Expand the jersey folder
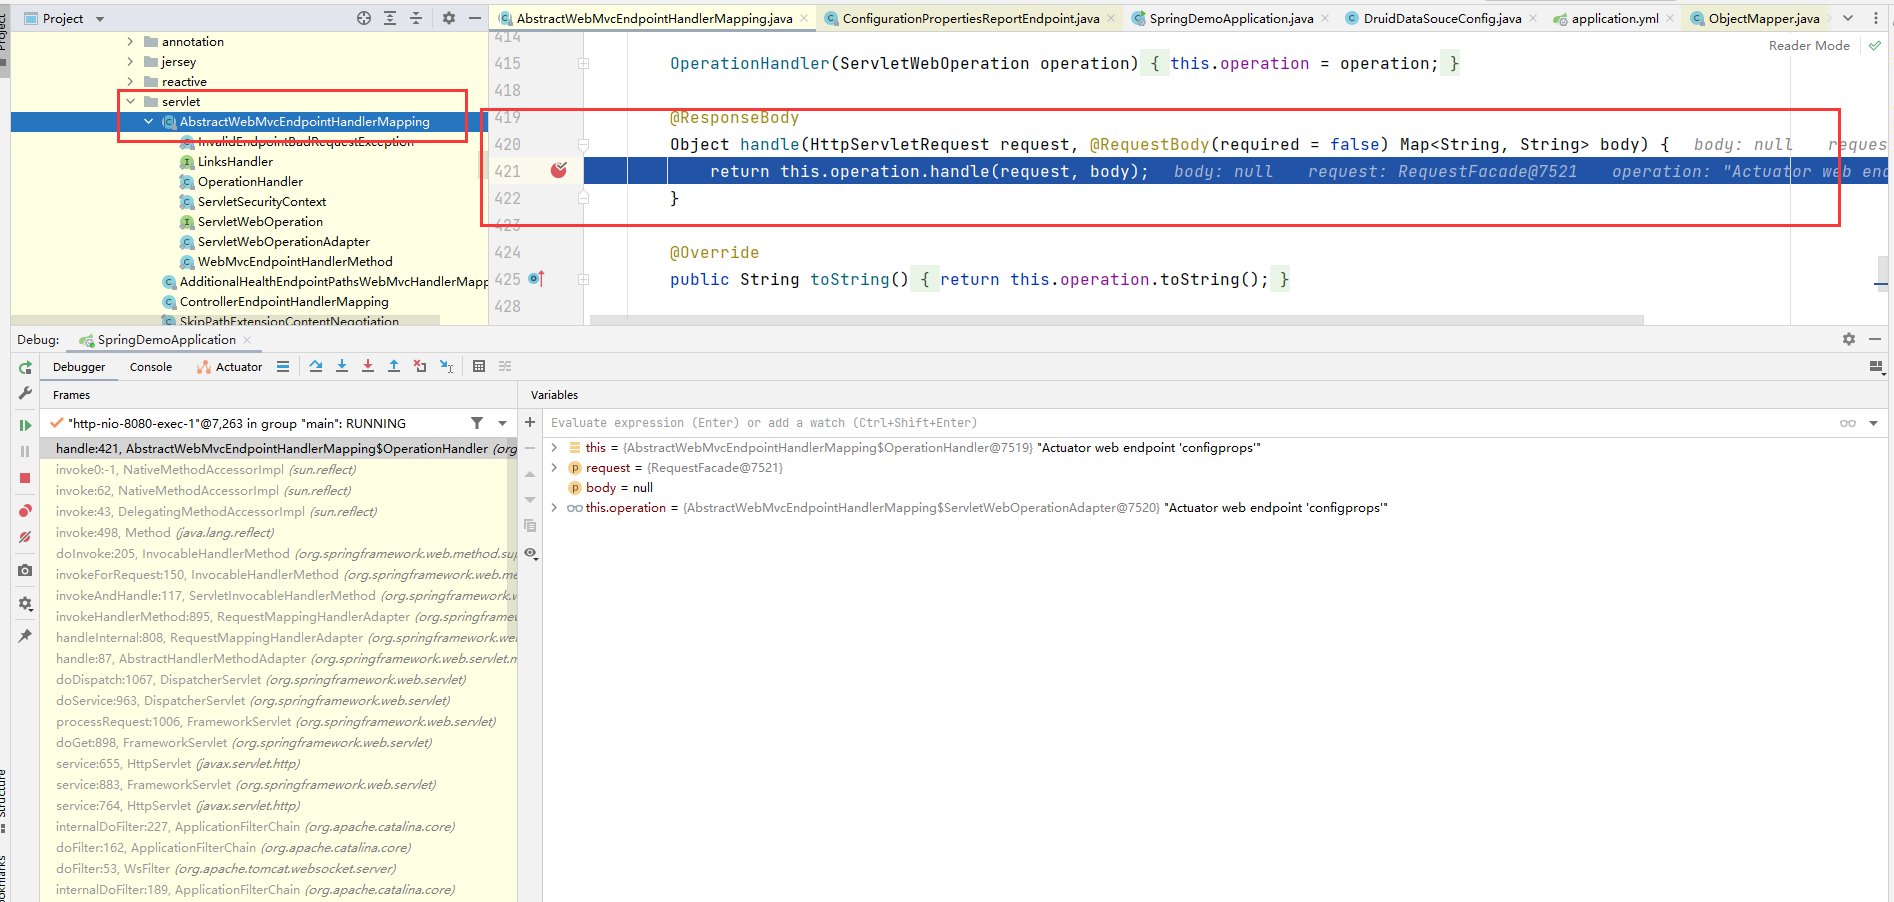This screenshot has width=1894, height=902. (130, 62)
